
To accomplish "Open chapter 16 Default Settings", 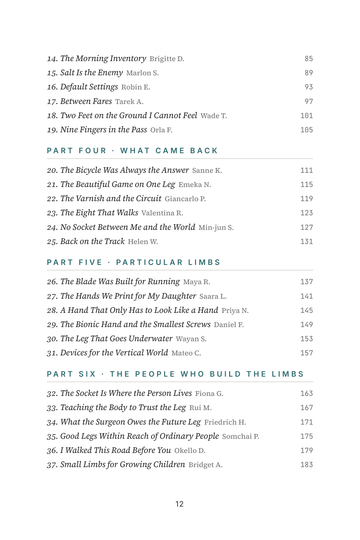I will (179, 87).
